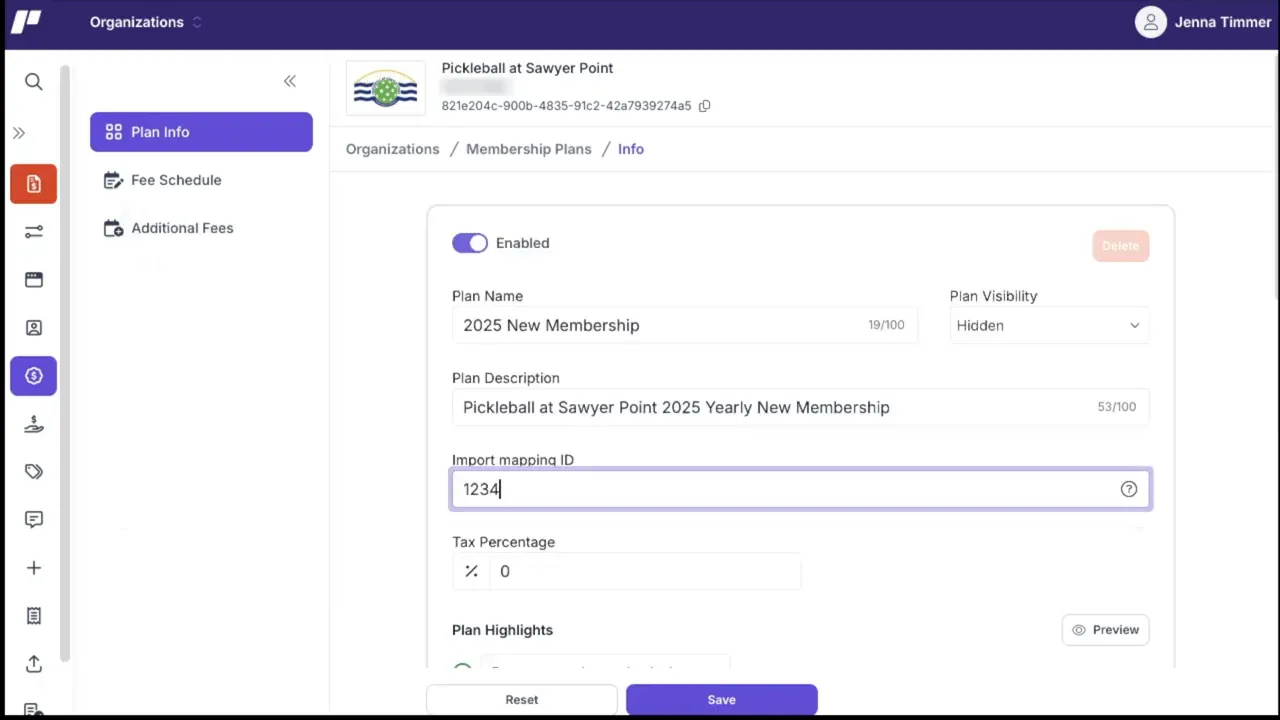
Task: Open the search panel
Action: click(33, 81)
